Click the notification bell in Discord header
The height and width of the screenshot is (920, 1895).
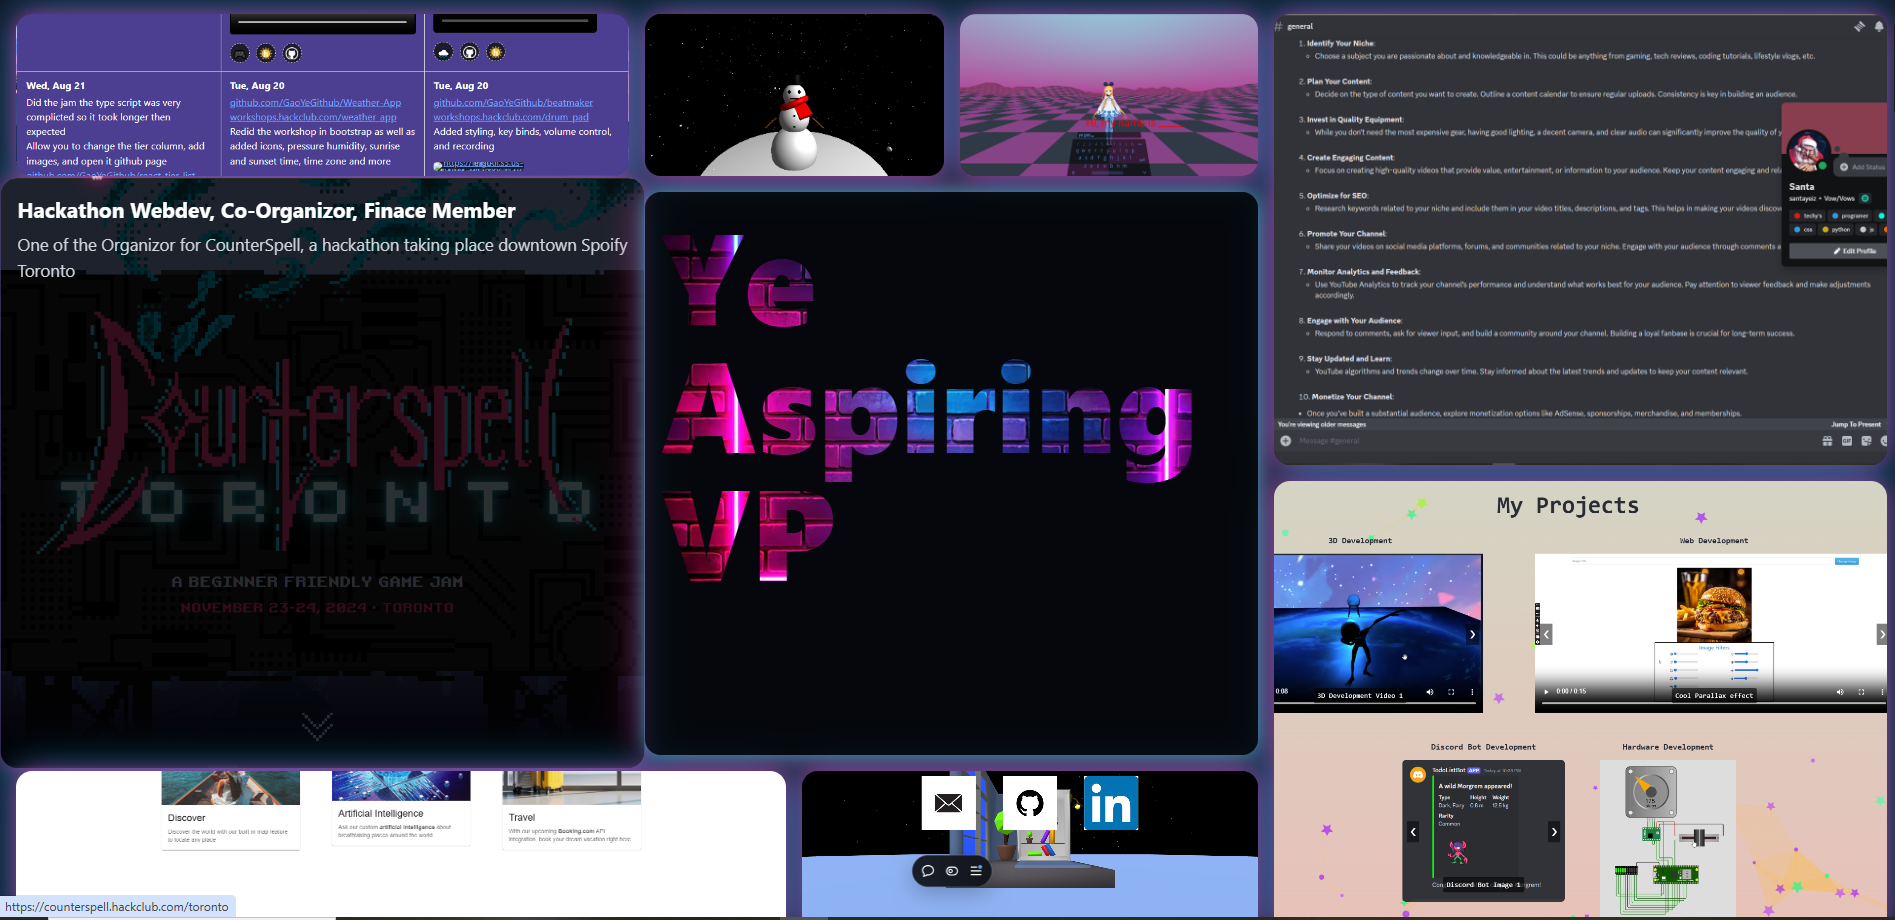[x=1879, y=26]
